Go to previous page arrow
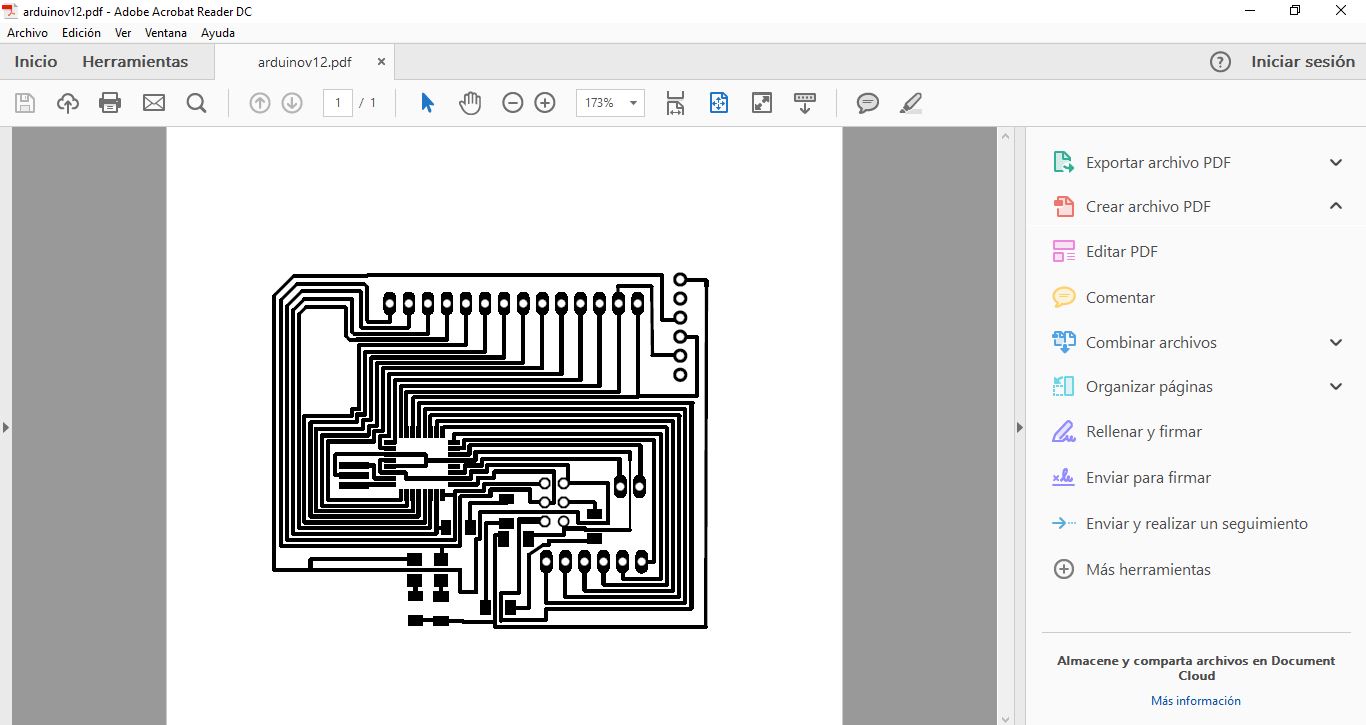The width and height of the screenshot is (1366, 725). [x=260, y=102]
